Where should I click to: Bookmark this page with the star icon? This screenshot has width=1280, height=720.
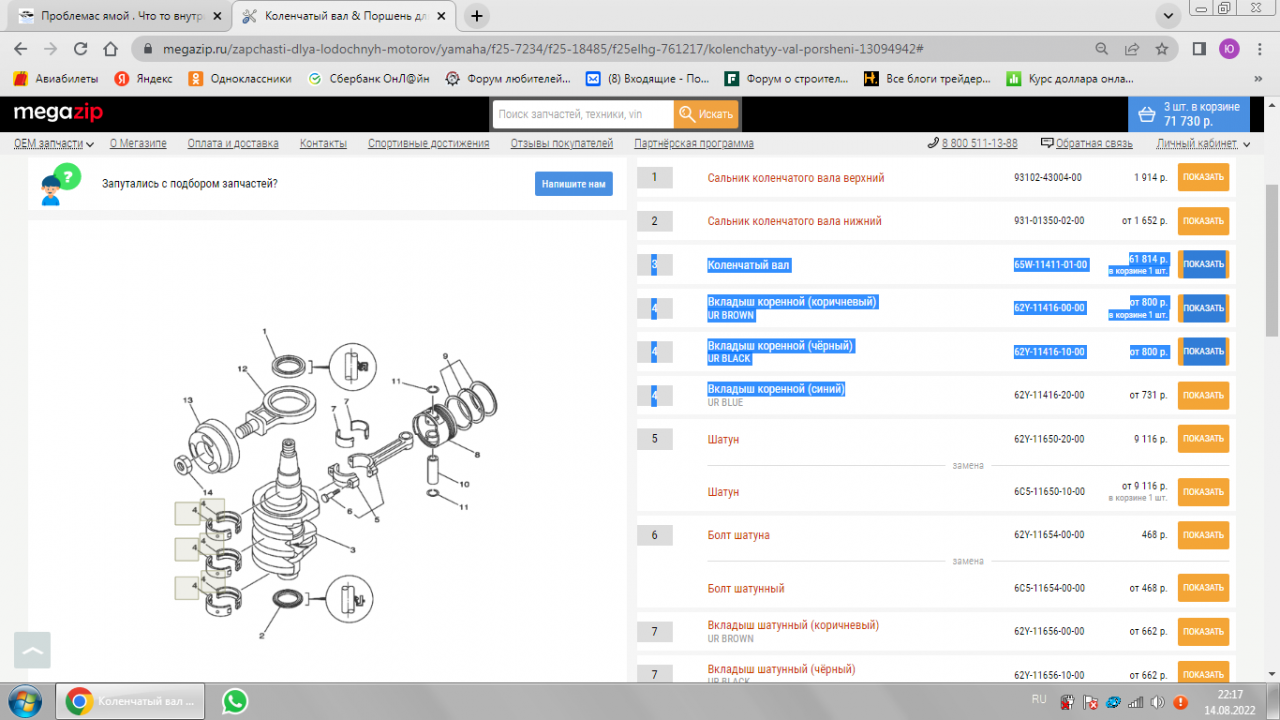(1161, 48)
